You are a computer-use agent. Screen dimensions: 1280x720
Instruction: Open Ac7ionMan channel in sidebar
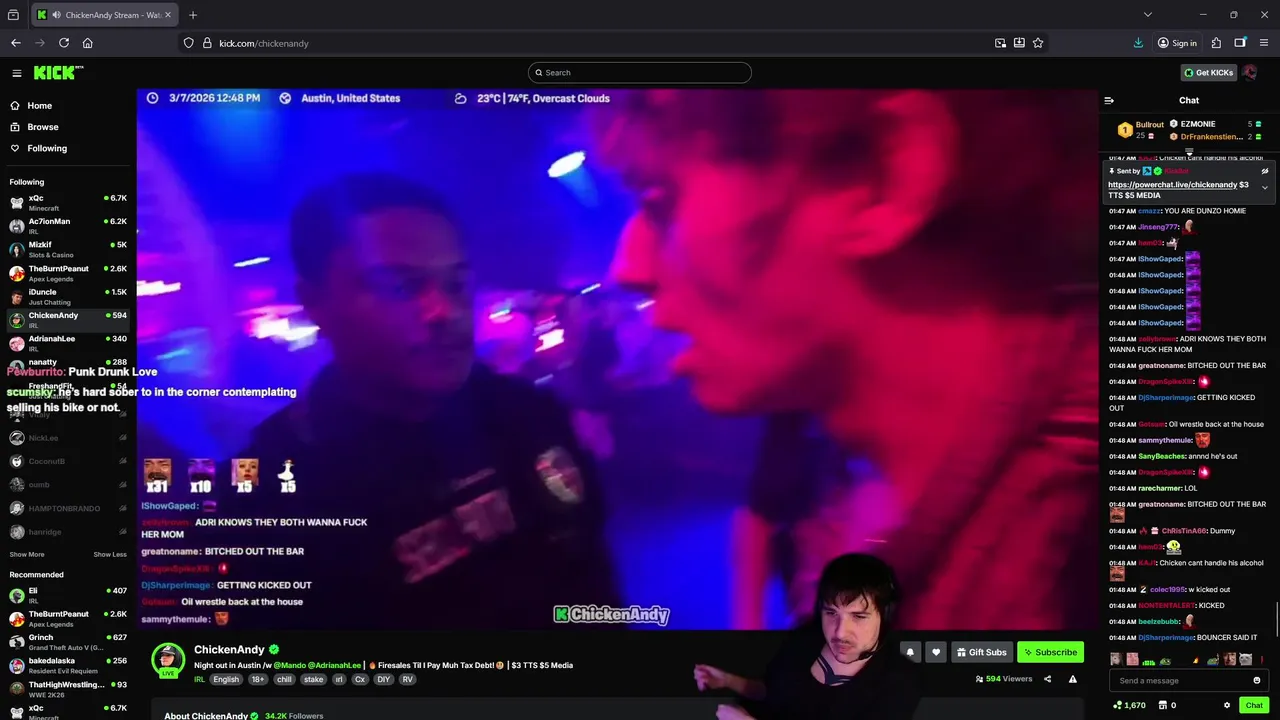68,225
